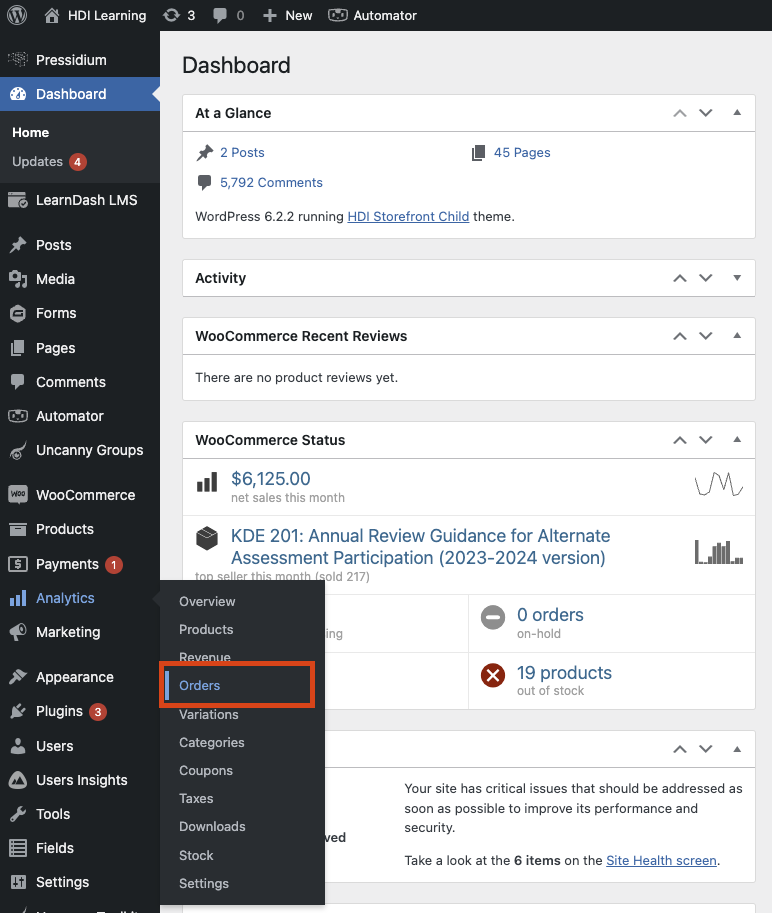Open Revenue from Analytics submenu

[x=205, y=657]
